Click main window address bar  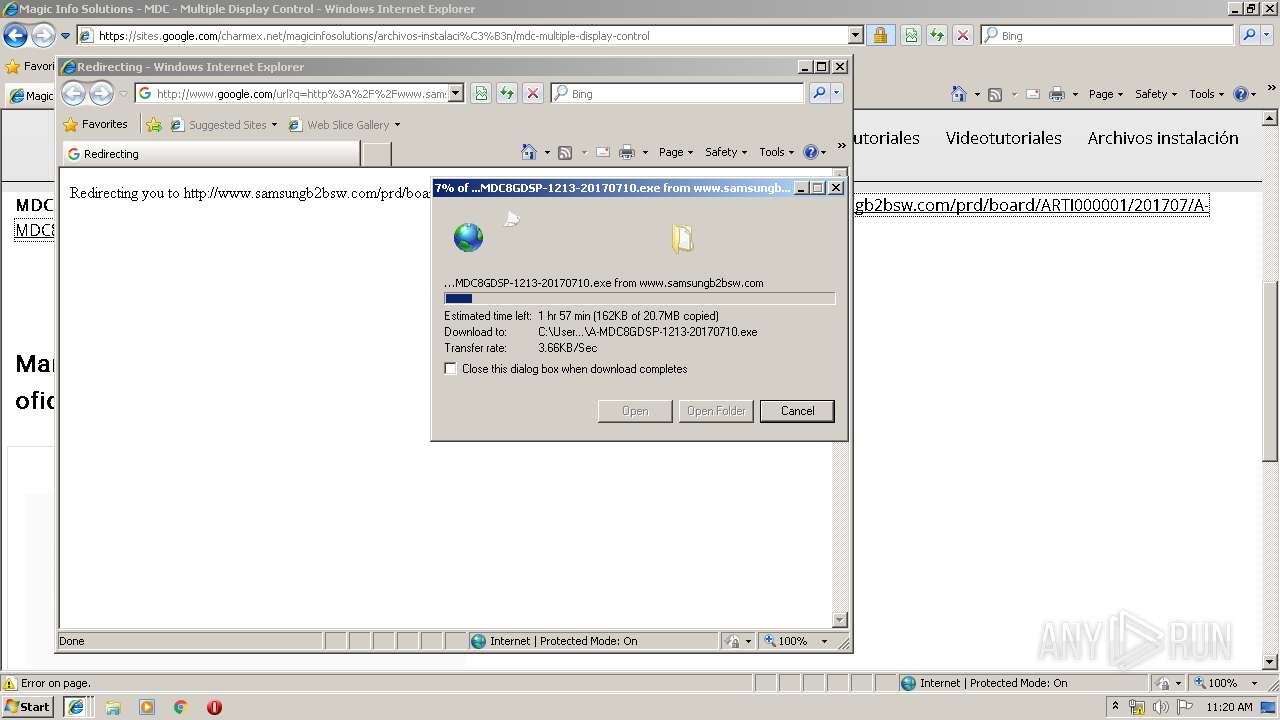(471, 36)
